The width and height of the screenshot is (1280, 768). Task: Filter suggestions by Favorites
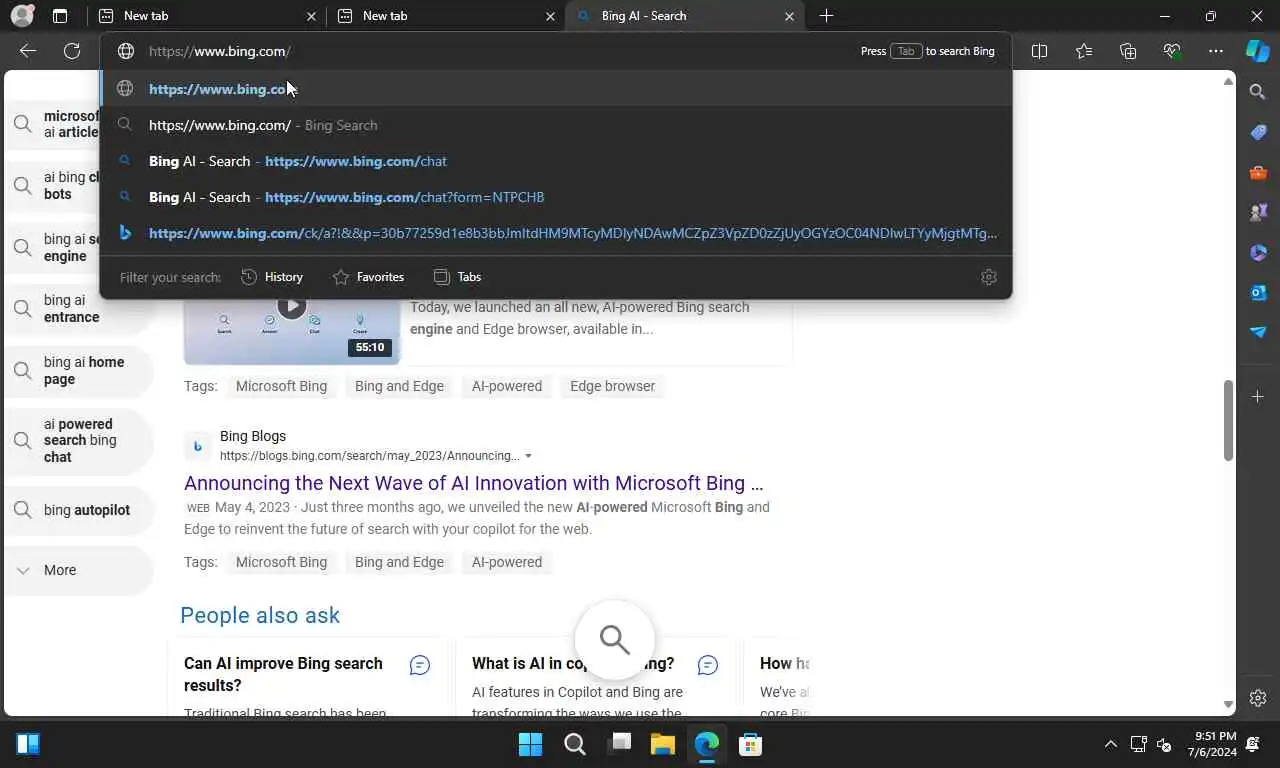[368, 277]
